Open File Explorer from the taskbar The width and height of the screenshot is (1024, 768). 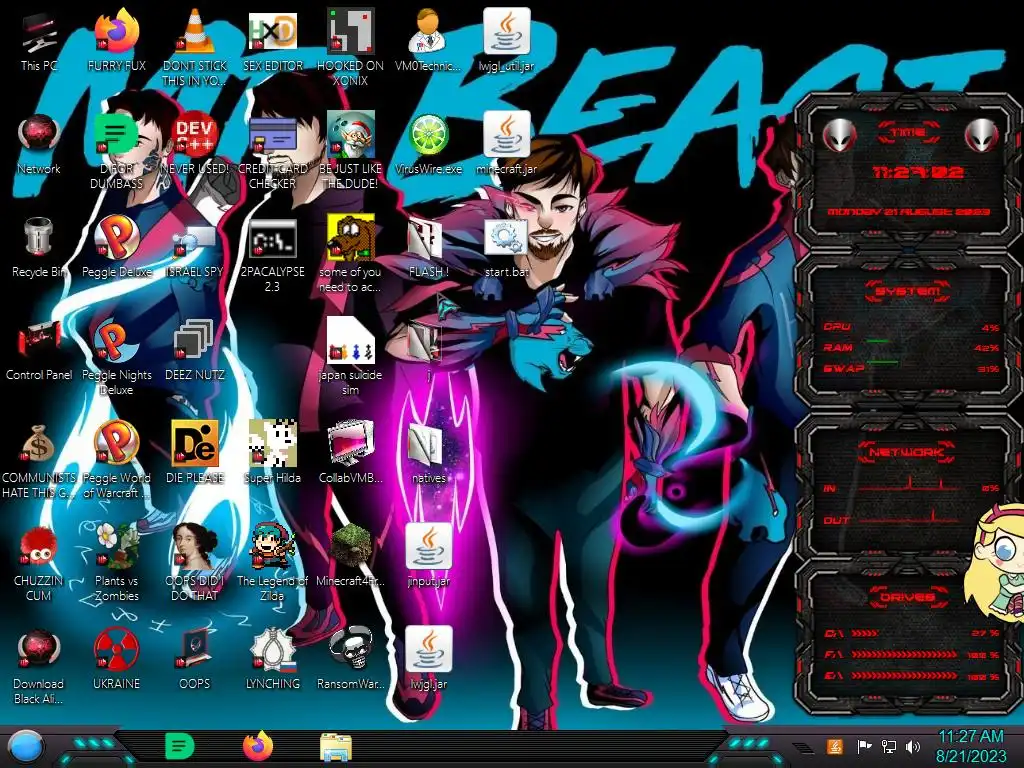(336, 747)
